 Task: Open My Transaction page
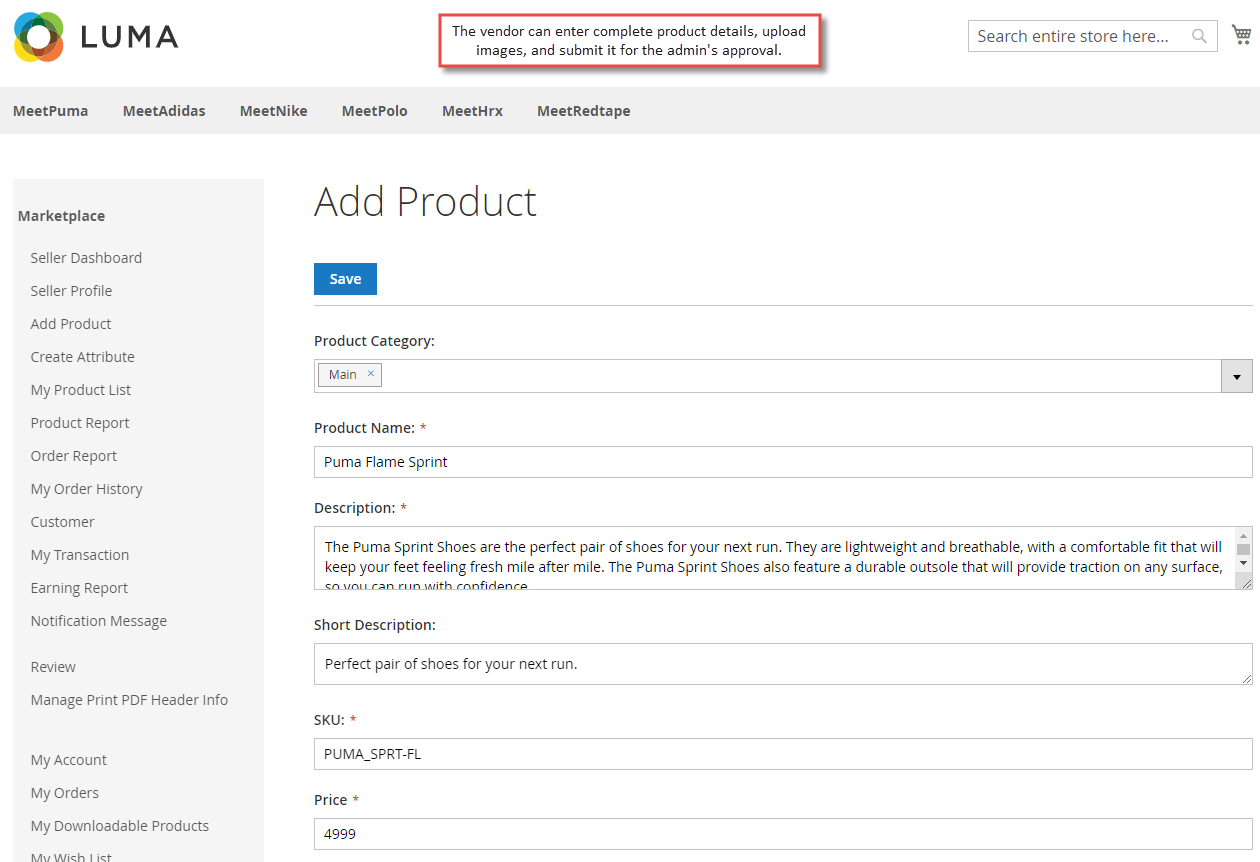(80, 555)
